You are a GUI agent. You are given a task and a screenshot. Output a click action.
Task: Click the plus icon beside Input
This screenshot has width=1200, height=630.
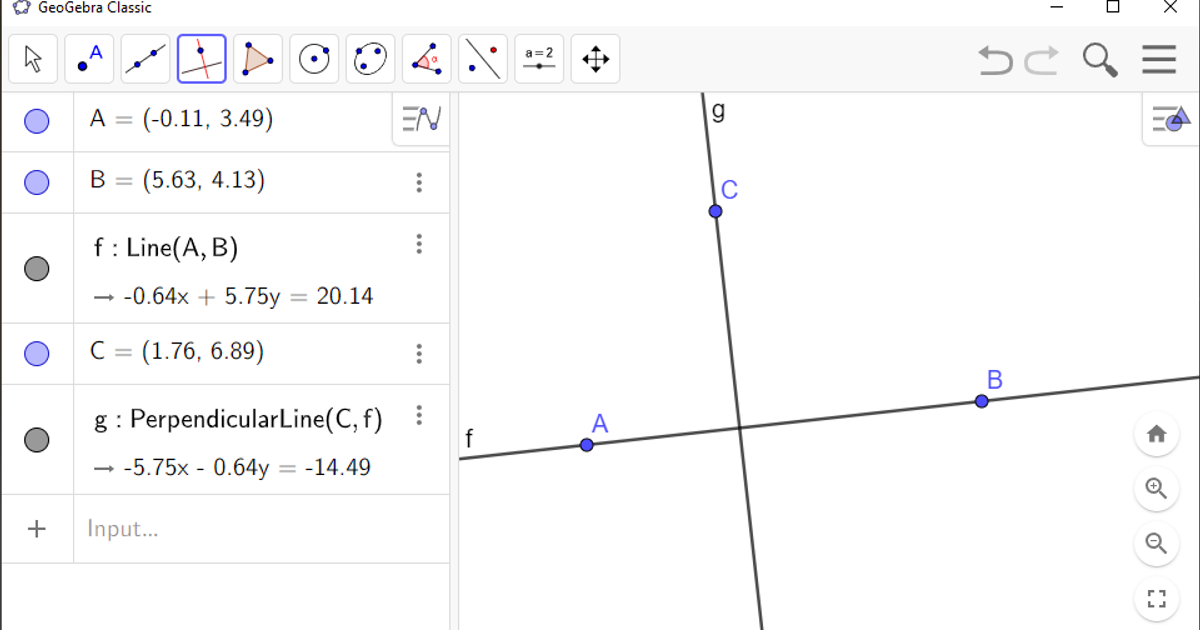pos(37,529)
